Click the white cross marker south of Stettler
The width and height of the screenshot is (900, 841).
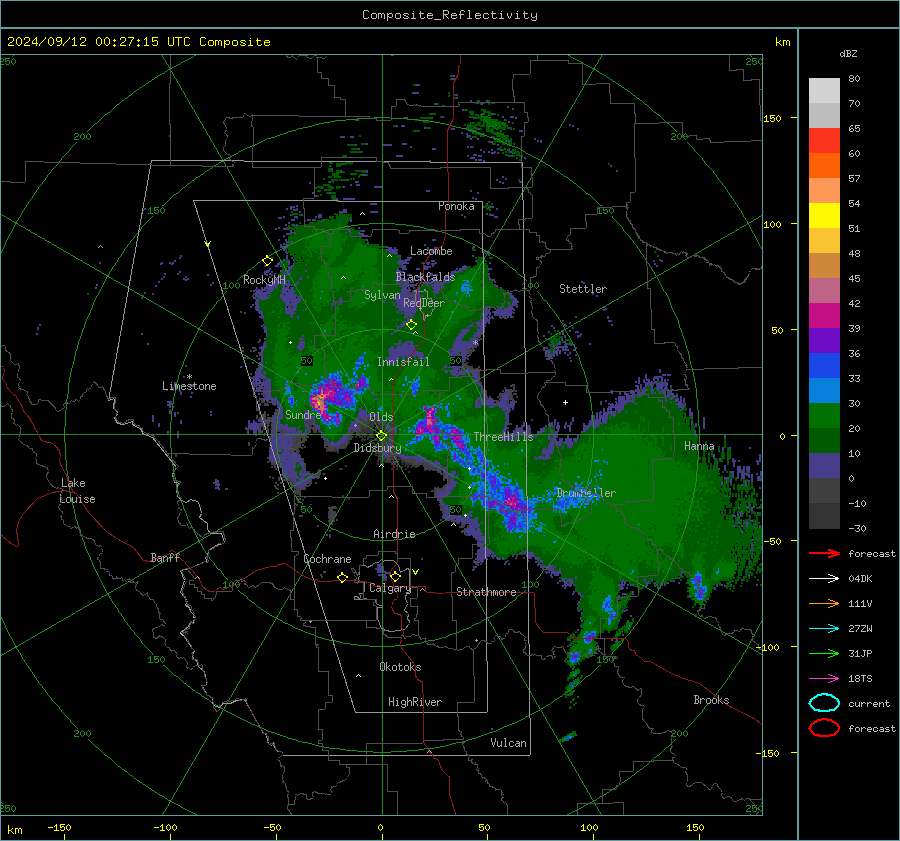click(565, 402)
